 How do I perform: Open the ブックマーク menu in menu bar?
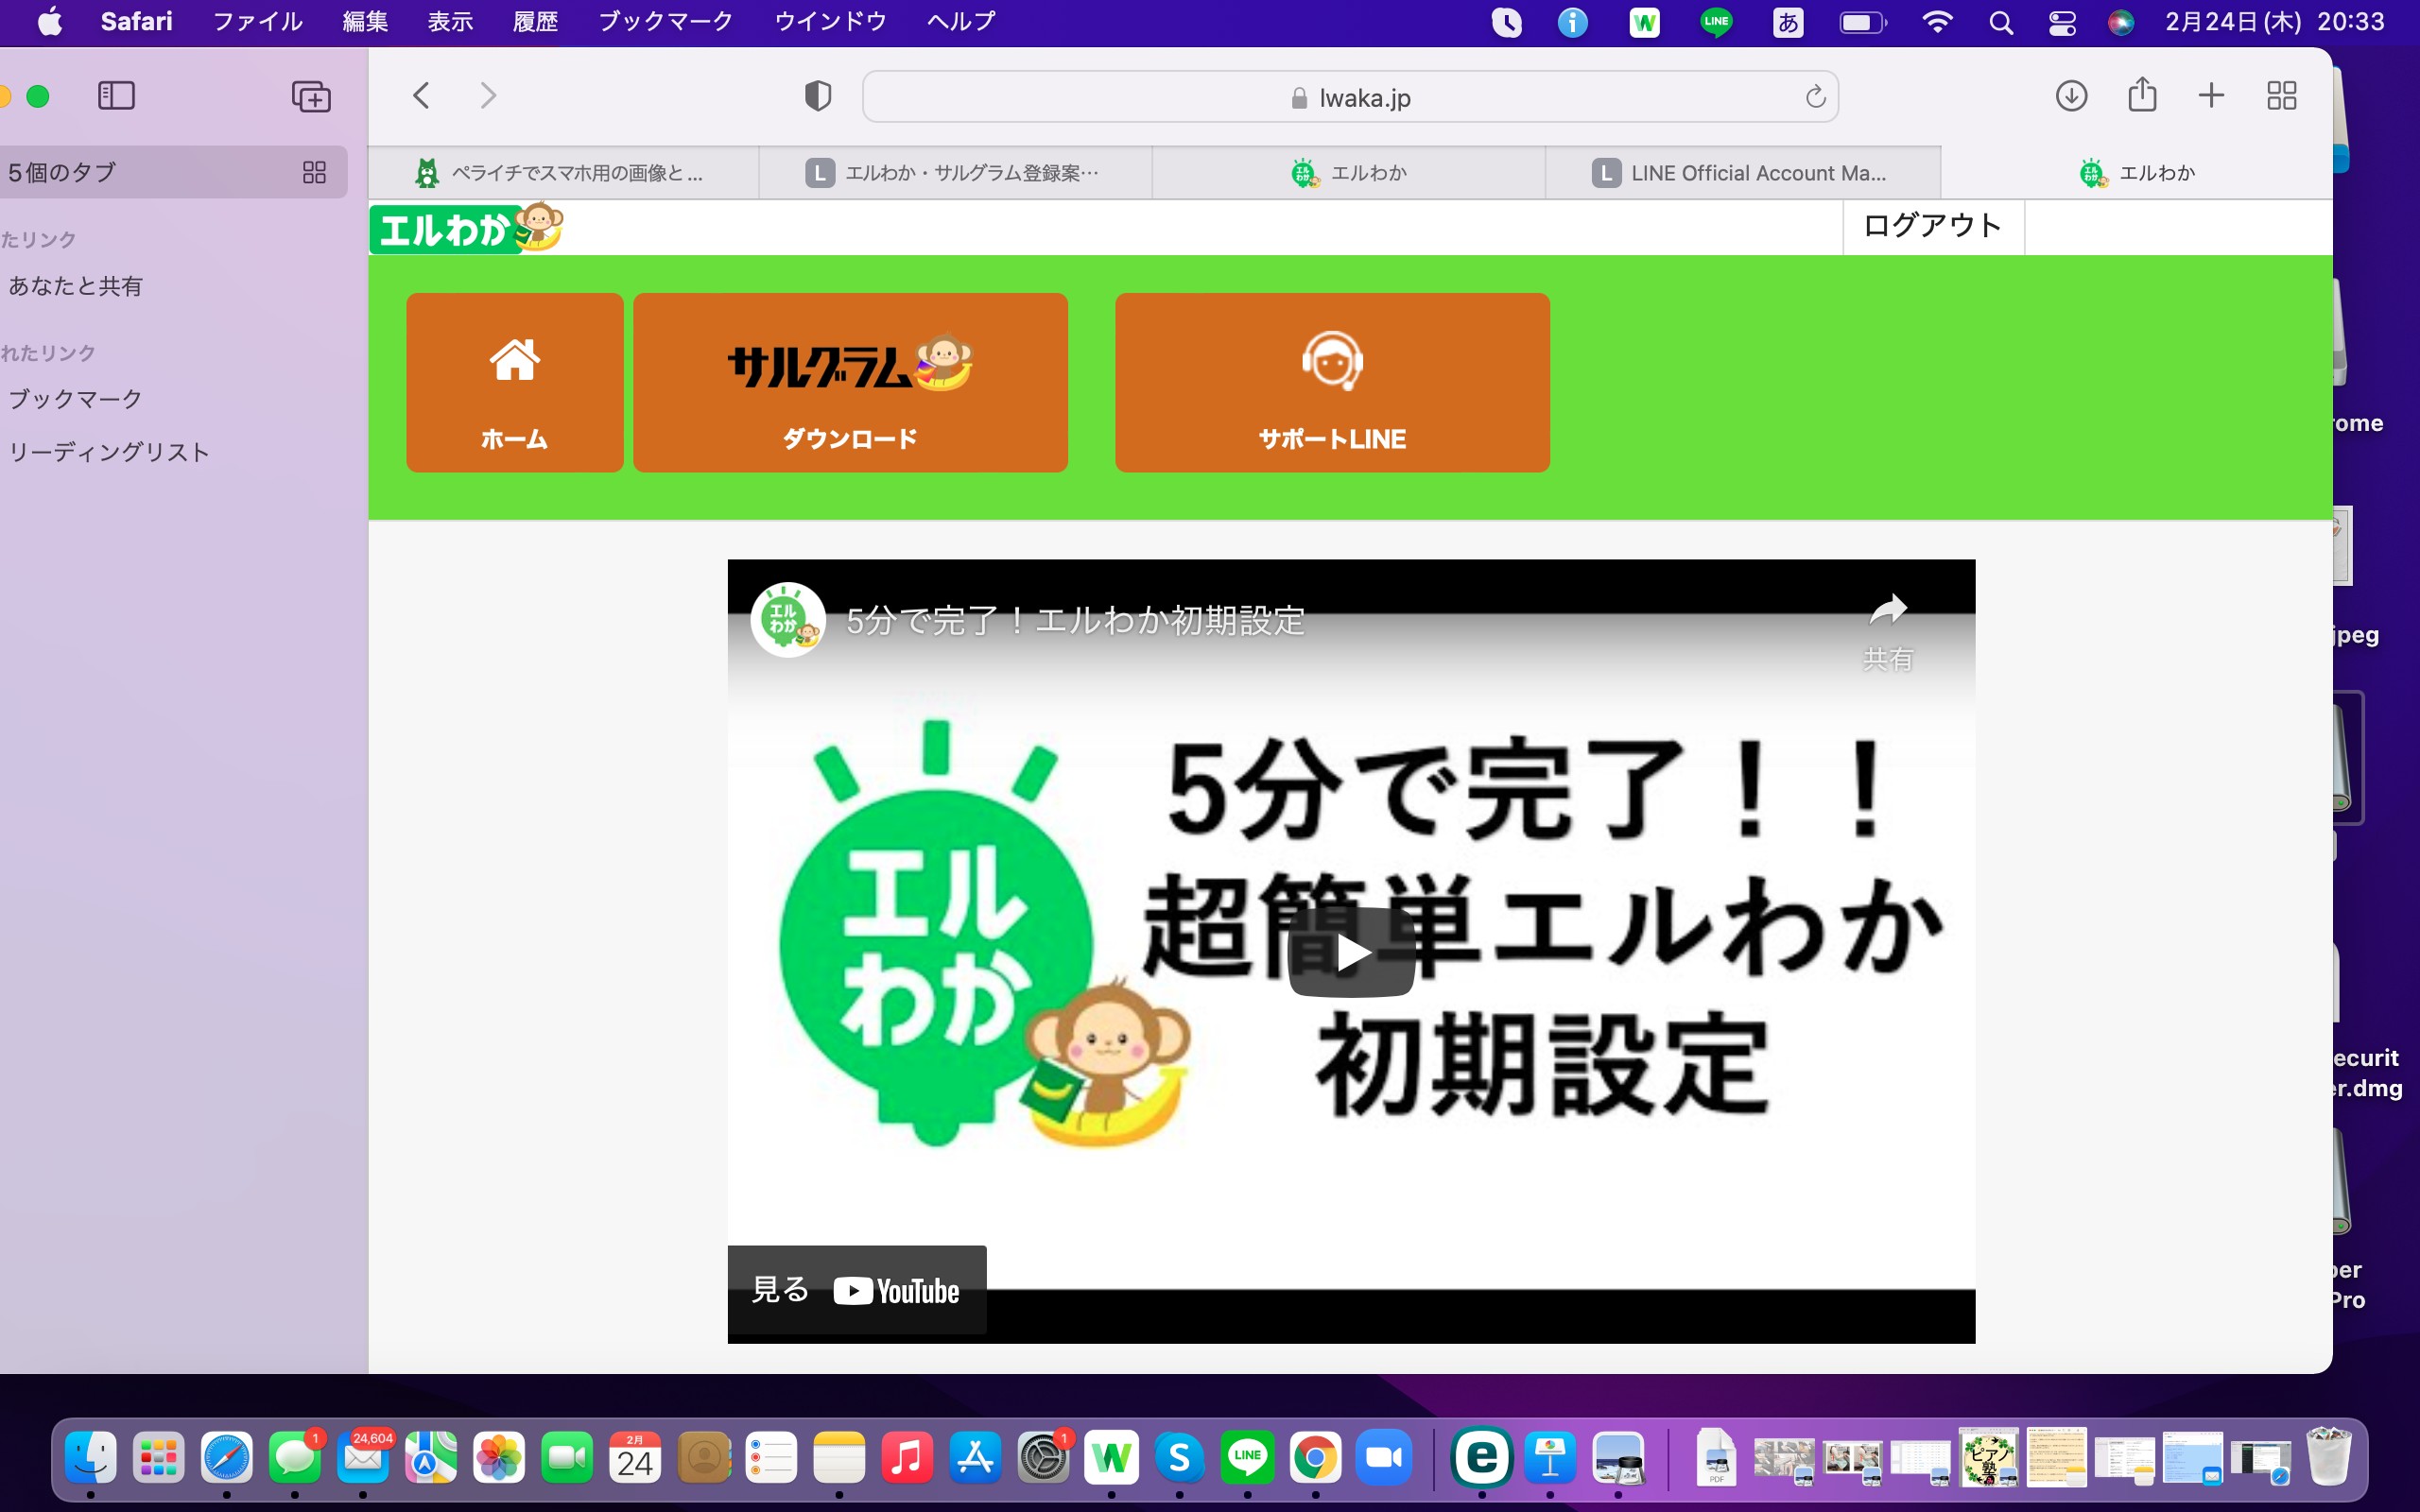[x=665, y=21]
